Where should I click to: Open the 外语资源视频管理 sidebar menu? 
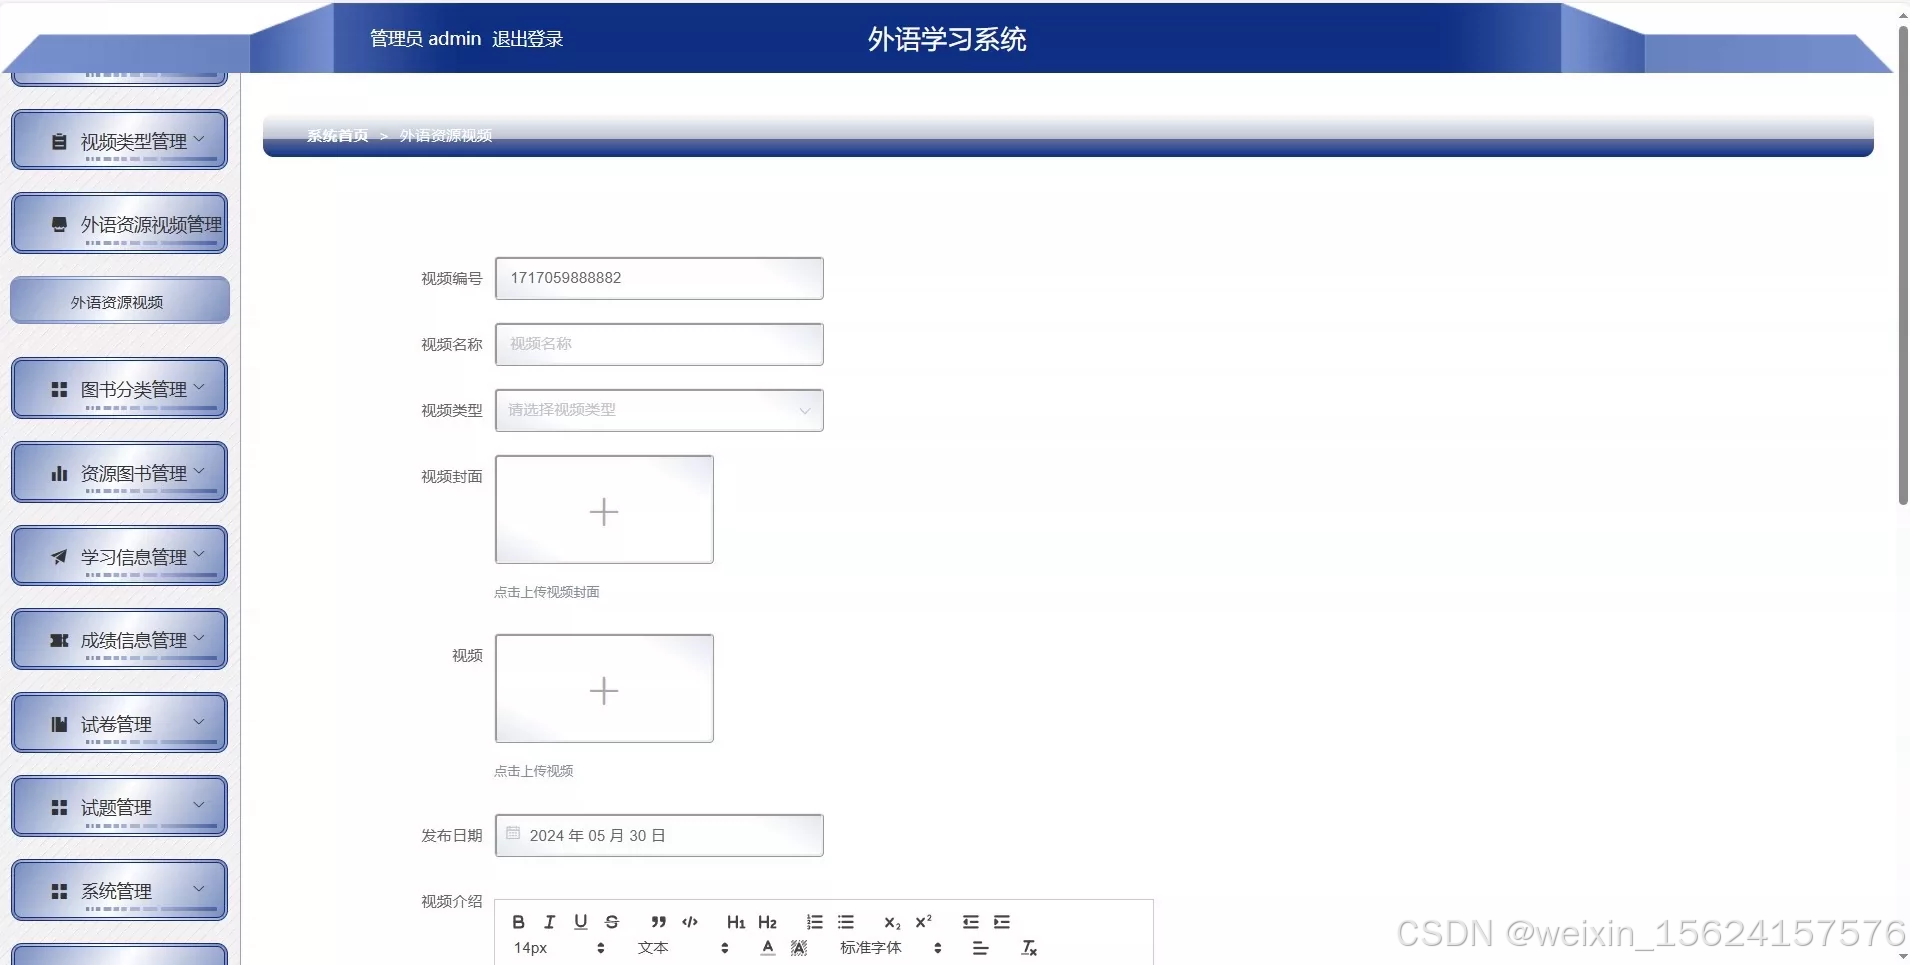119,223
